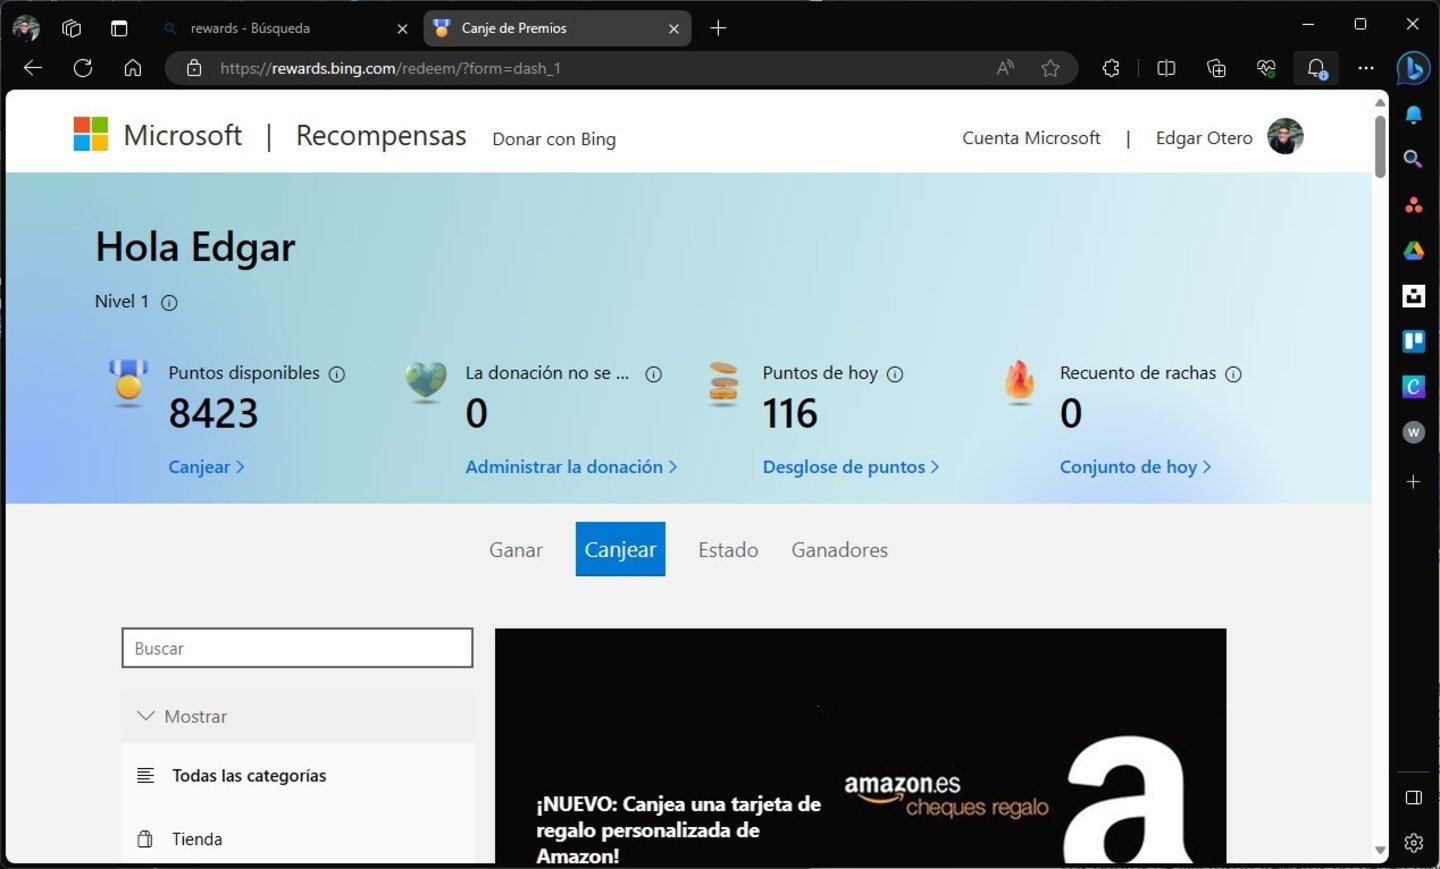Open the blue bell icon in the sidebar
1440x869 pixels.
click(x=1413, y=115)
